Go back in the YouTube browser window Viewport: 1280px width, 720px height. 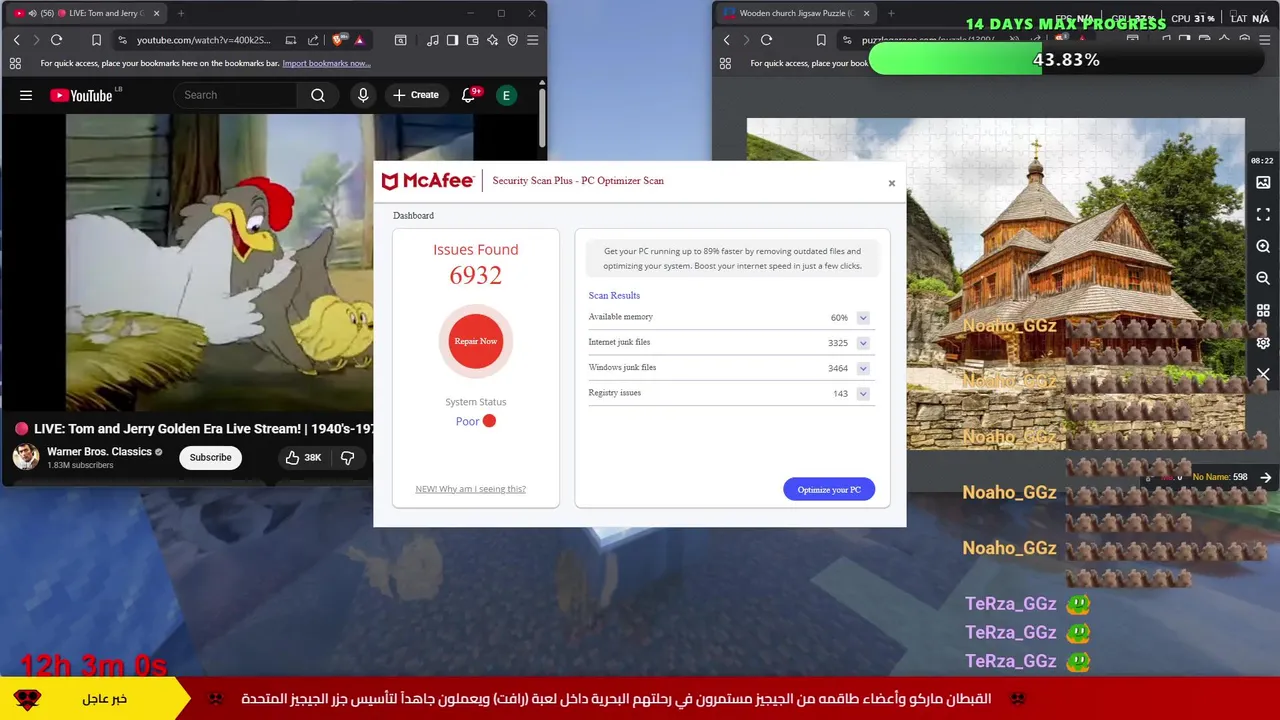[x=16, y=40]
